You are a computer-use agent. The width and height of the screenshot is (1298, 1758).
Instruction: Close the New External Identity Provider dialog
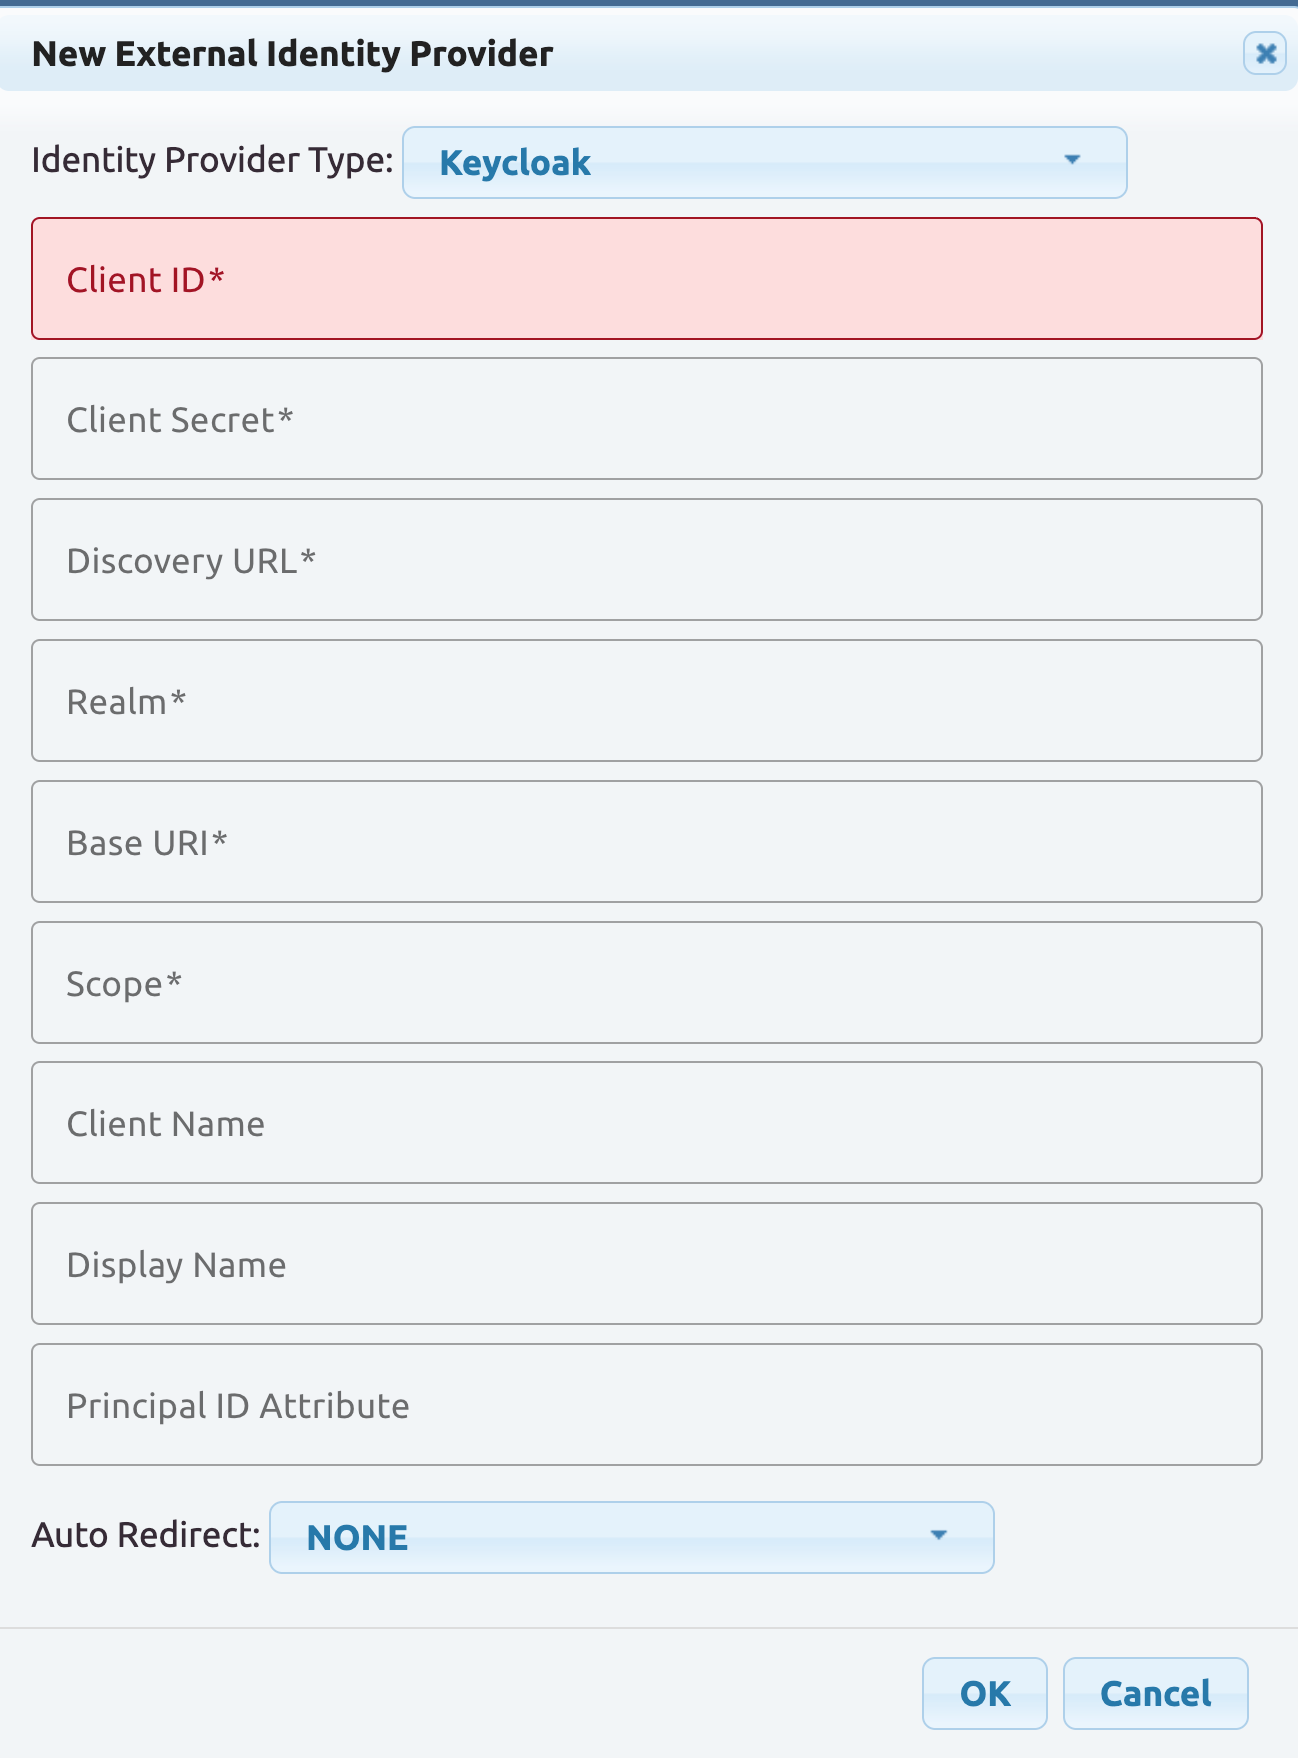[x=1264, y=53]
